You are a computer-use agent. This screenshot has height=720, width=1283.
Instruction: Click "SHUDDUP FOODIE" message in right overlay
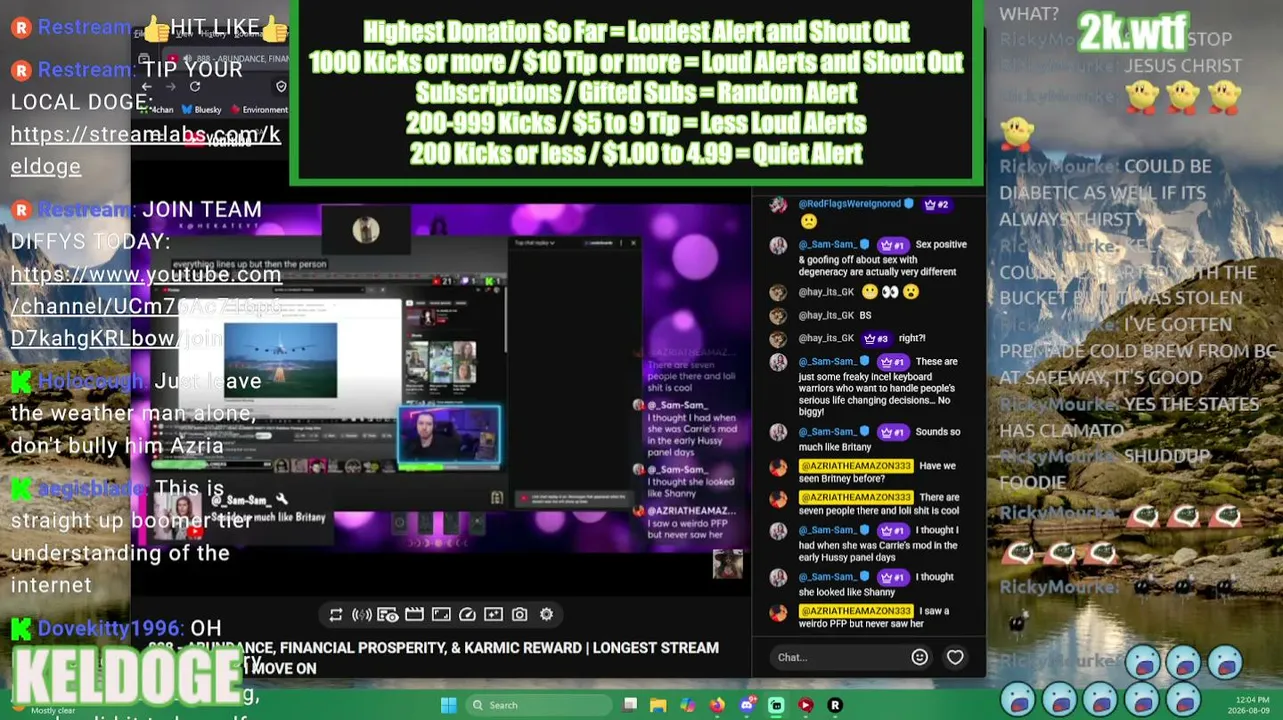1105,469
